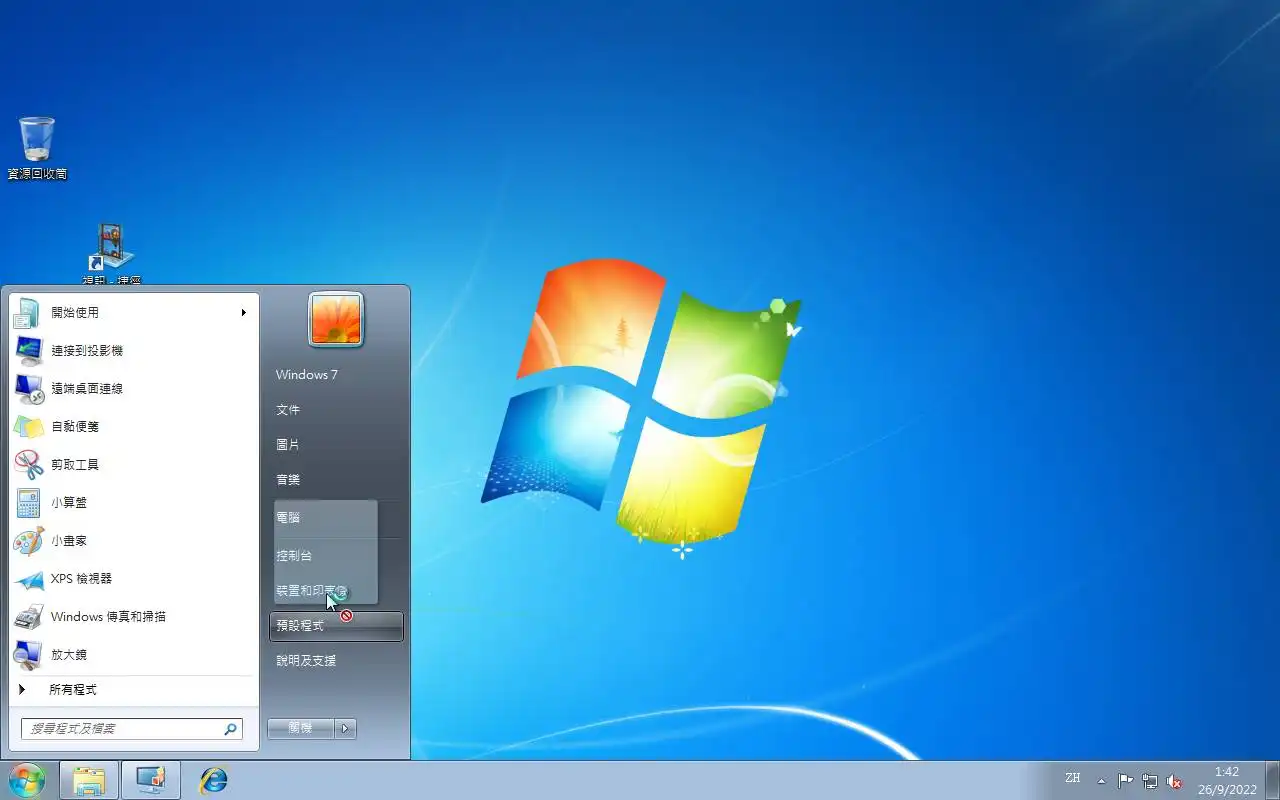Click the muted volume tray icon

[x=1174, y=781]
